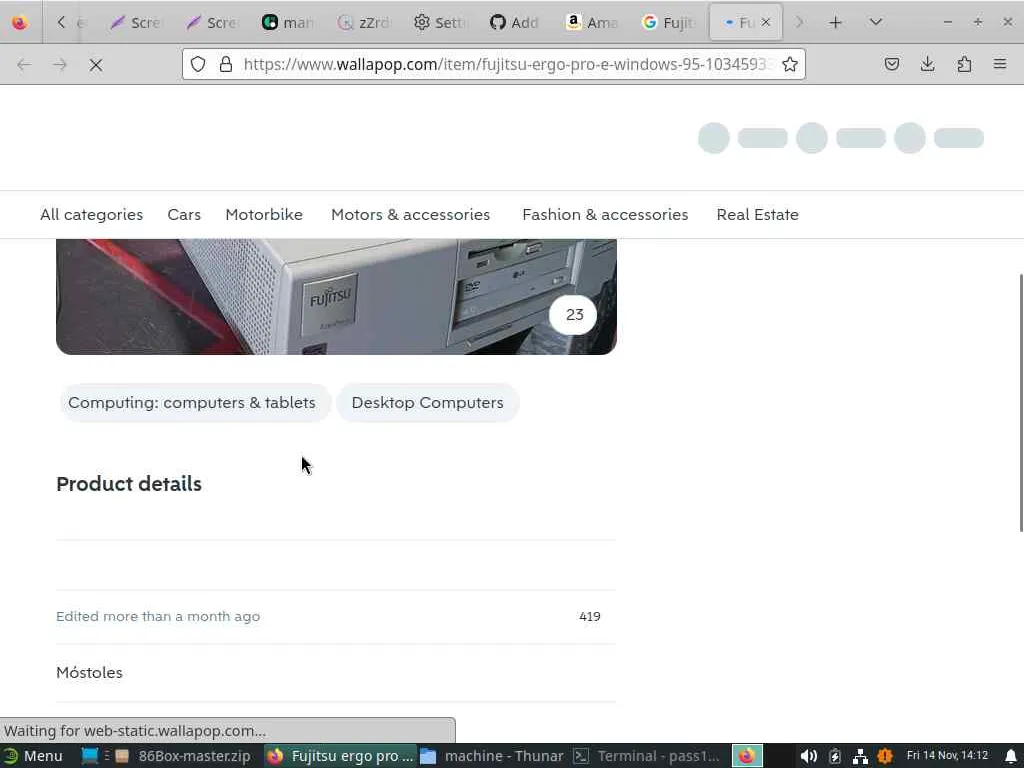Switch to the Google Fujitsu search tab
This screenshot has width=1024, height=768.
(667, 22)
